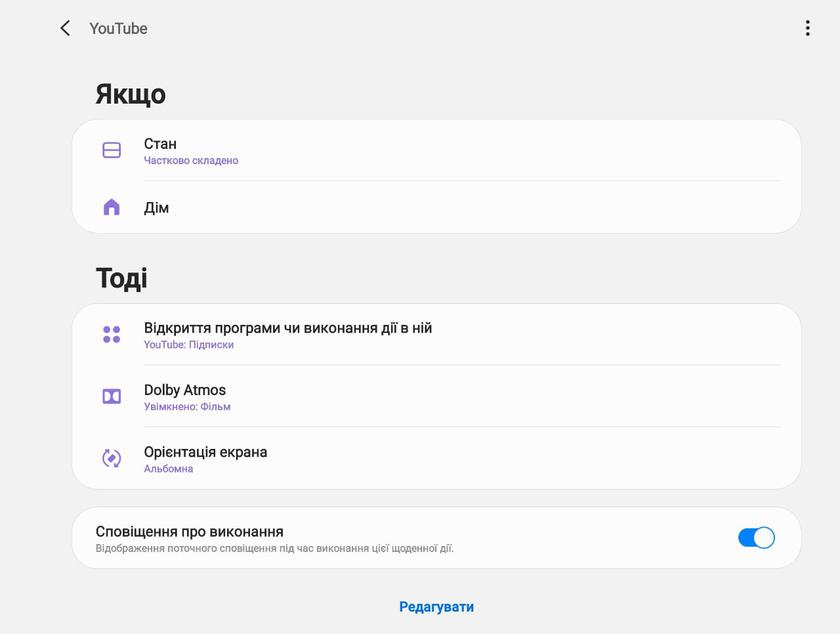Open the Орієнтація екрана action title
This screenshot has height=634, width=840.
click(205, 452)
